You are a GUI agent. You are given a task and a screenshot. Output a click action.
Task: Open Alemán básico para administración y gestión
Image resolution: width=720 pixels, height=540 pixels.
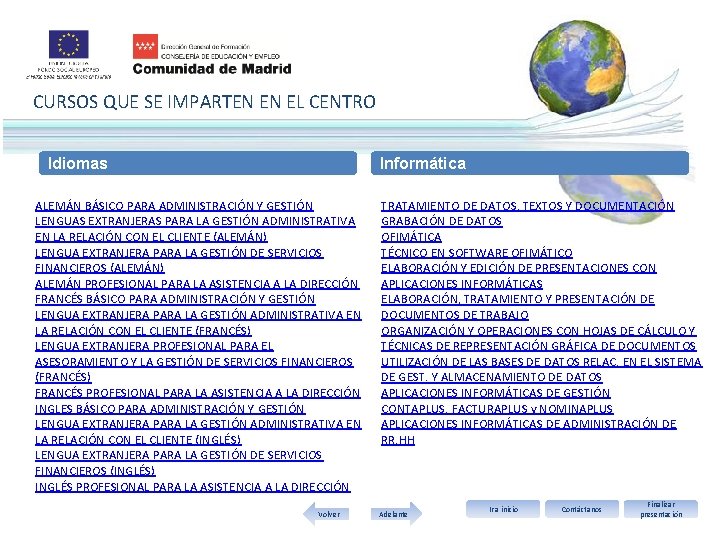pos(174,206)
